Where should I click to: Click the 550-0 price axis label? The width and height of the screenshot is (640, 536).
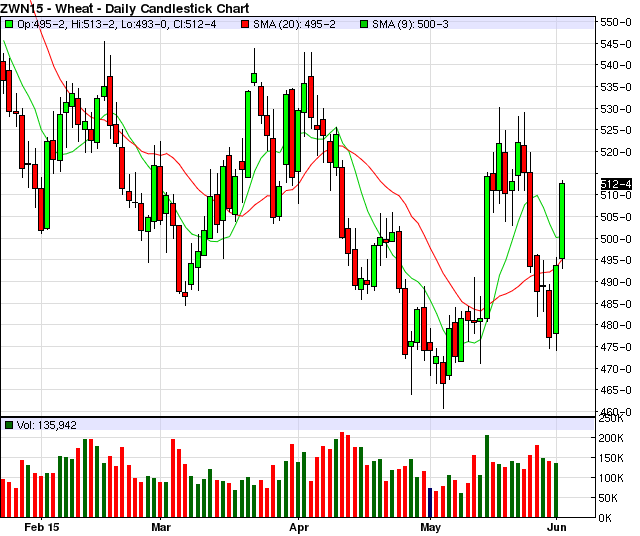coord(616,22)
